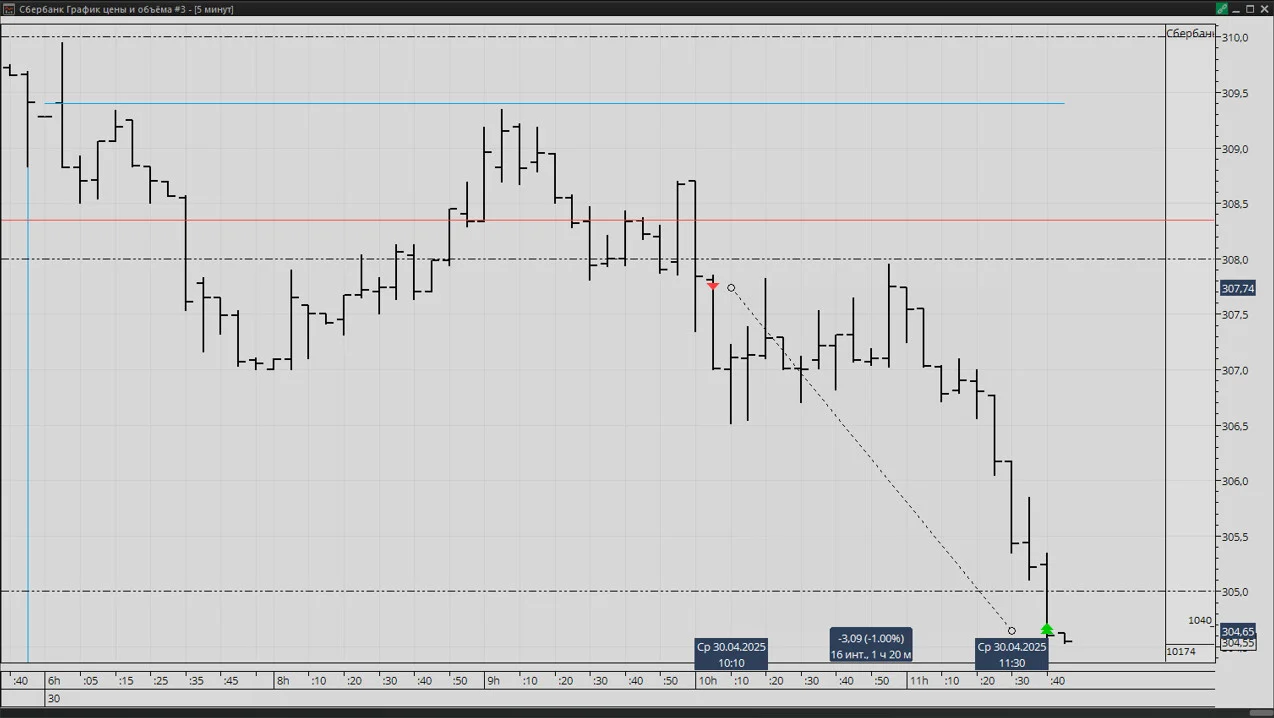Select the blue horizontal level line
Image resolution: width=1274 pixels, height=718 pixels.
pos(554,103)
